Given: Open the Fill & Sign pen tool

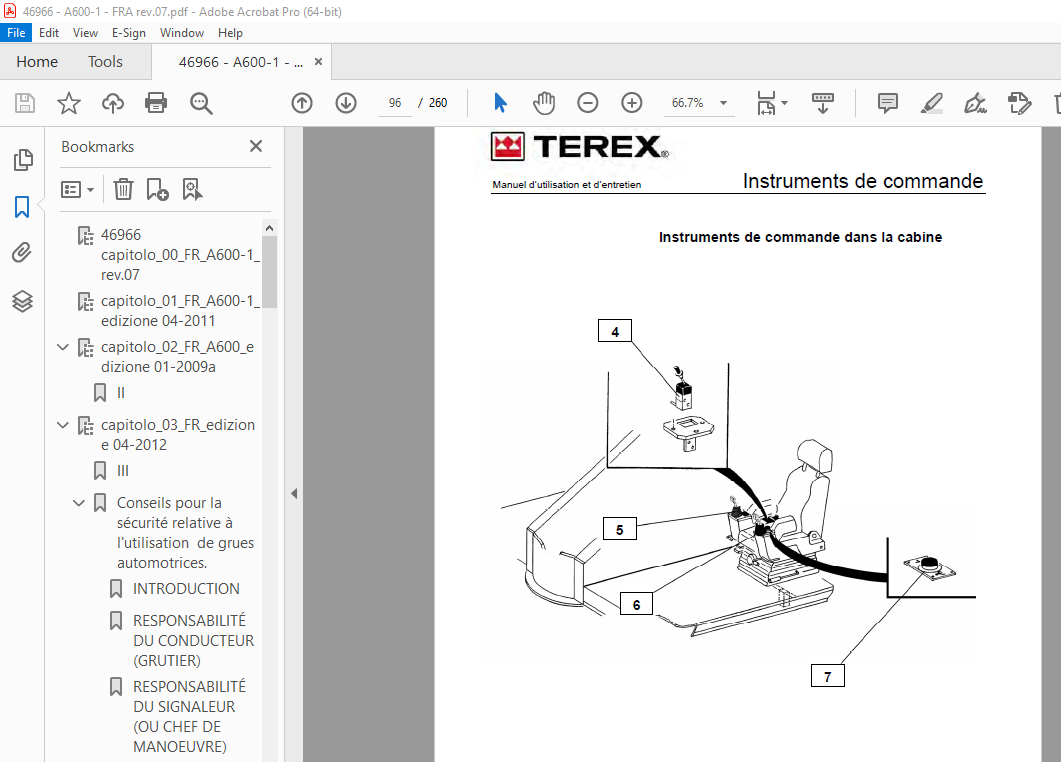Looking at the screenshot, I should click(x=975, y=103).
